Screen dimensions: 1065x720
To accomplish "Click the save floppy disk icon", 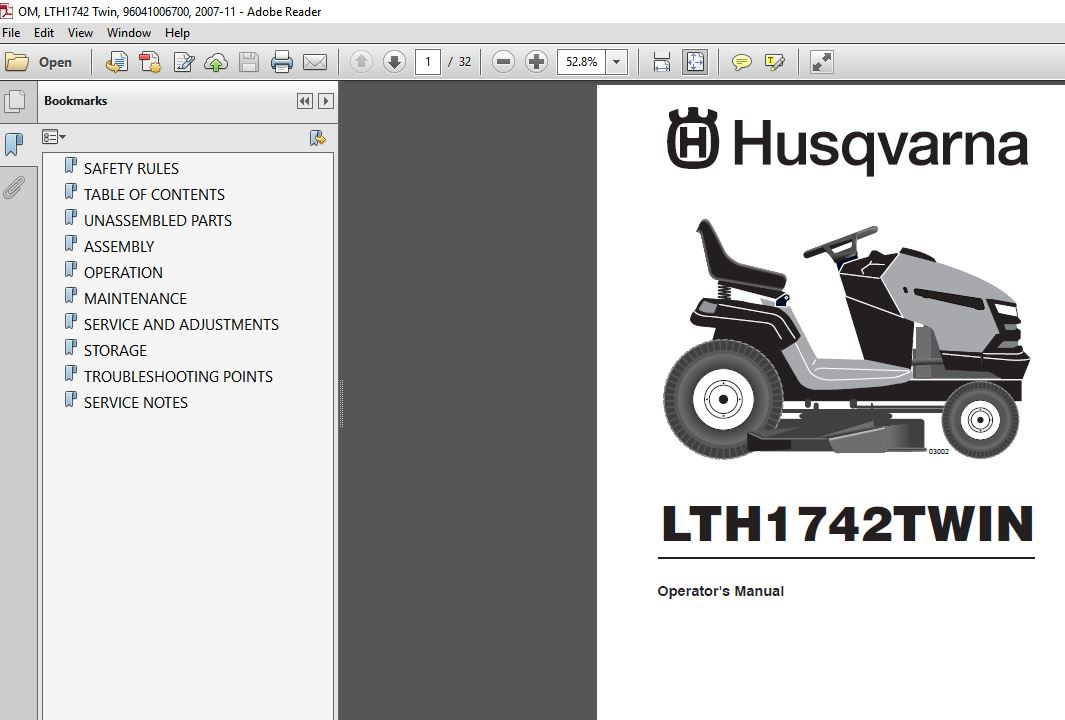I will 249,62.
